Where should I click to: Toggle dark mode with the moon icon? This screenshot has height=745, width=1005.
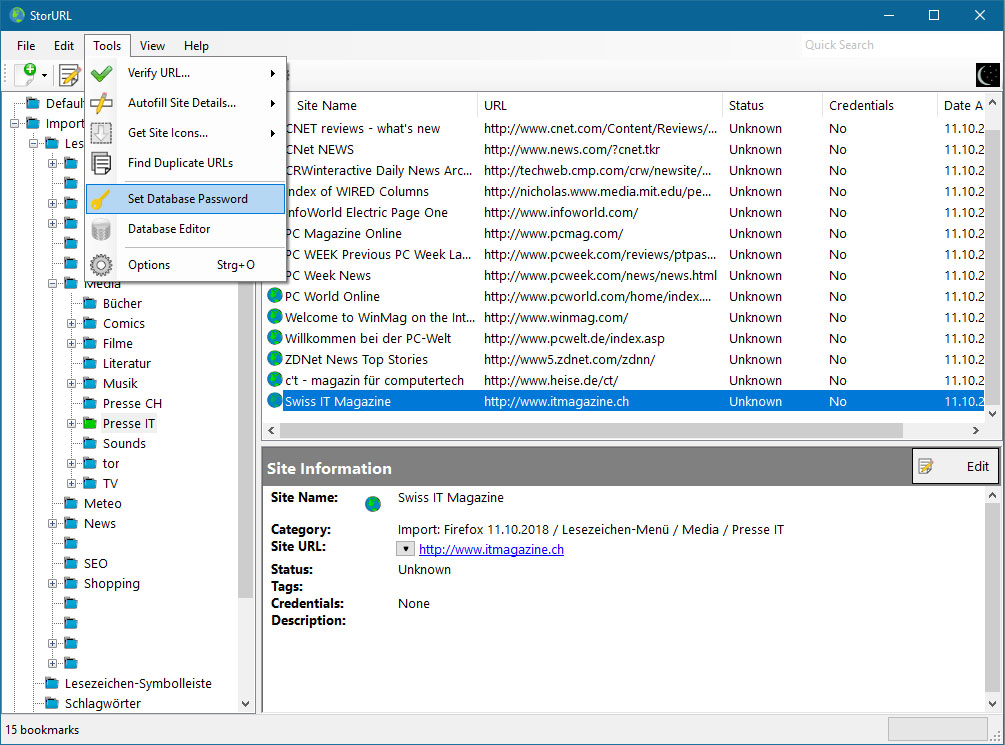[988, 75]
